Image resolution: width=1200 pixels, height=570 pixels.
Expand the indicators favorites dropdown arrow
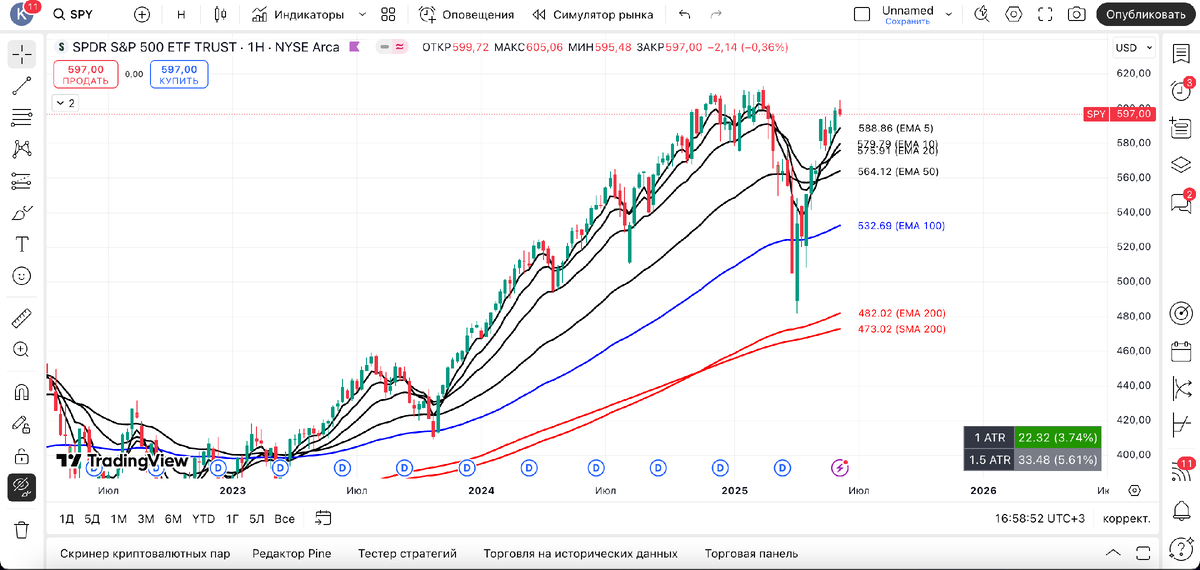coord(362,15)
